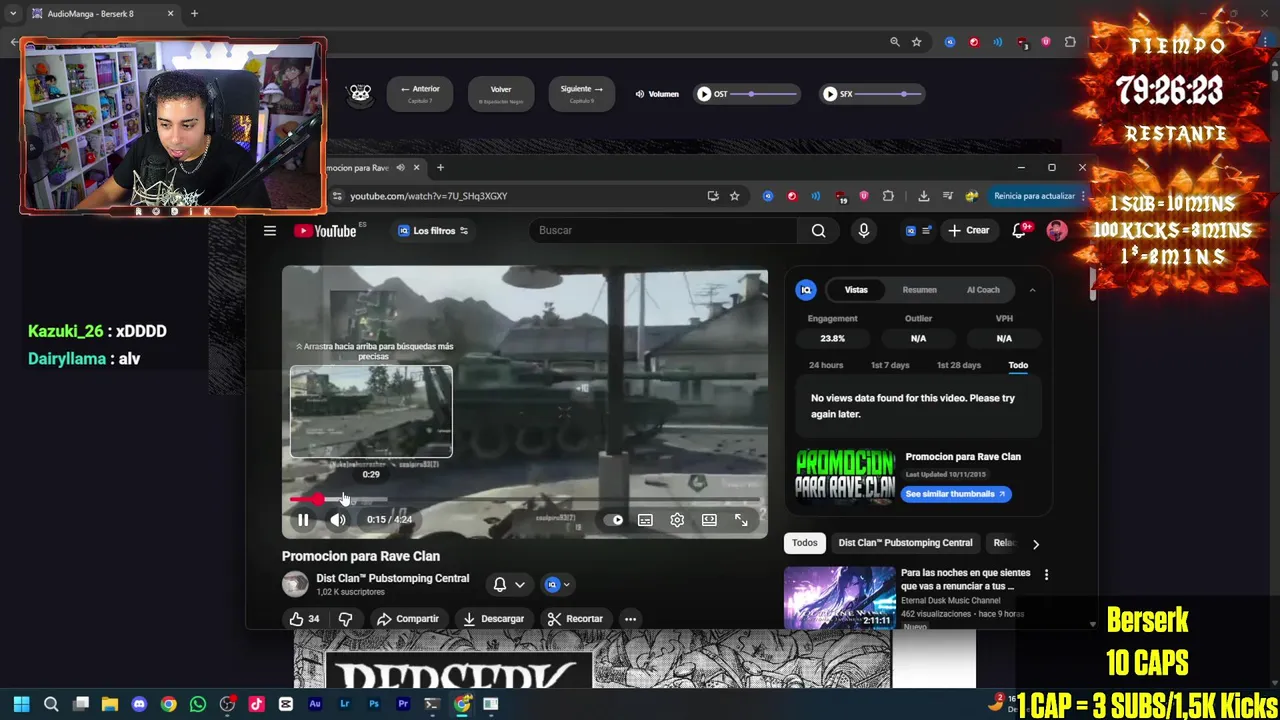Open the vidIQ dropdown next to the bell
Viewport: 1280px width, 720px height.
[557, 584]
